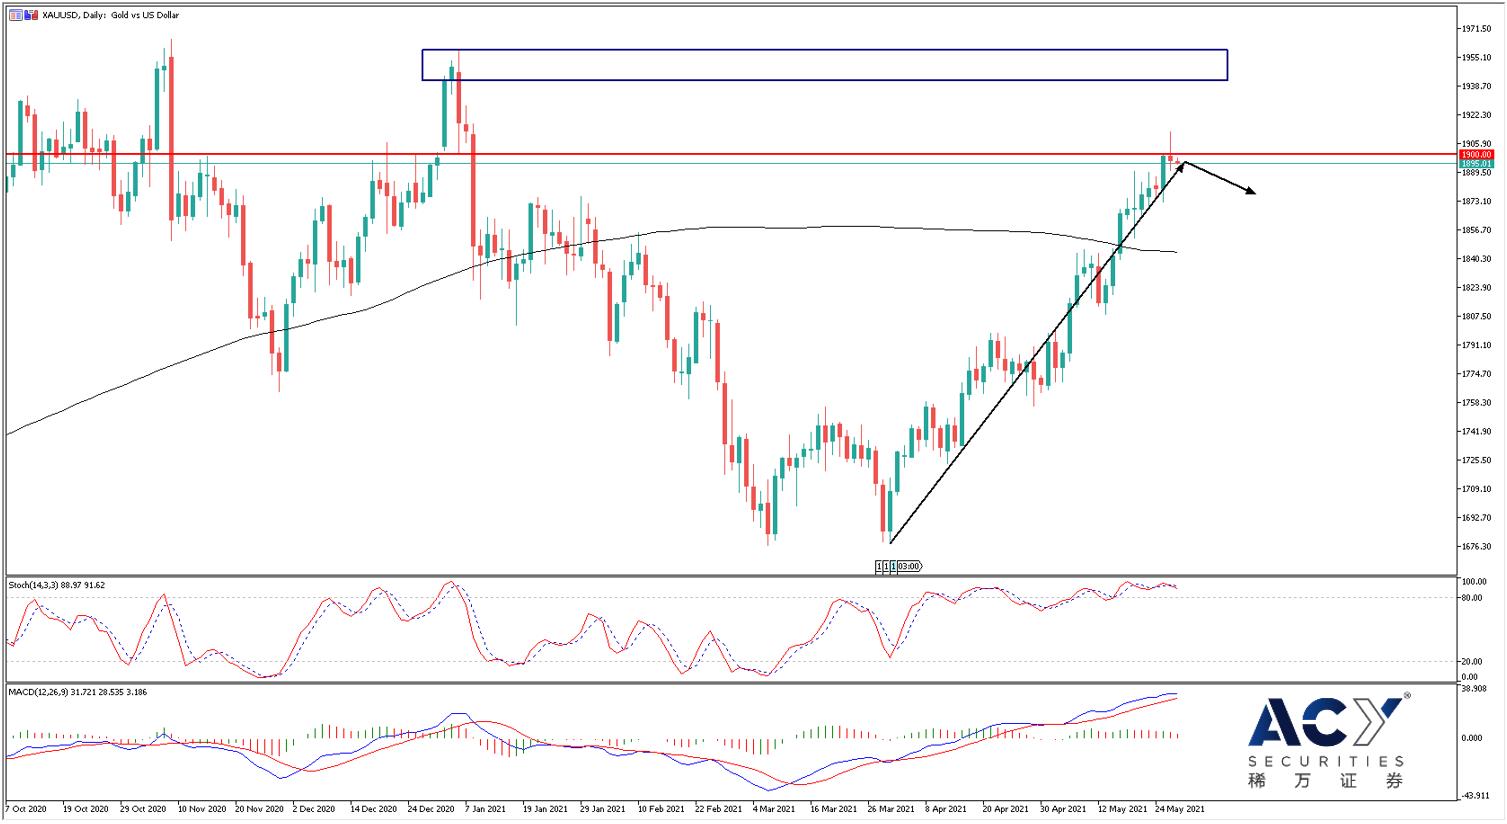Click the 1955.10 value on price scale

click(1478, 58)
